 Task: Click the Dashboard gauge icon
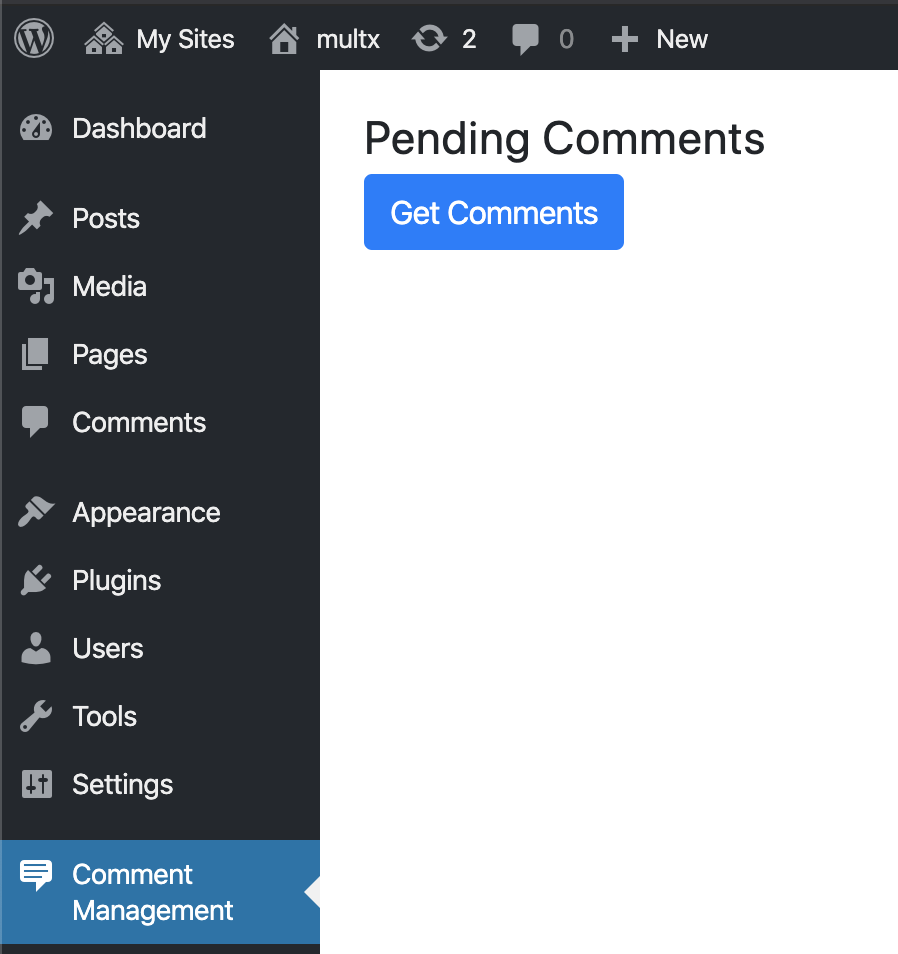pyautogui.click(x=36, y=128)
